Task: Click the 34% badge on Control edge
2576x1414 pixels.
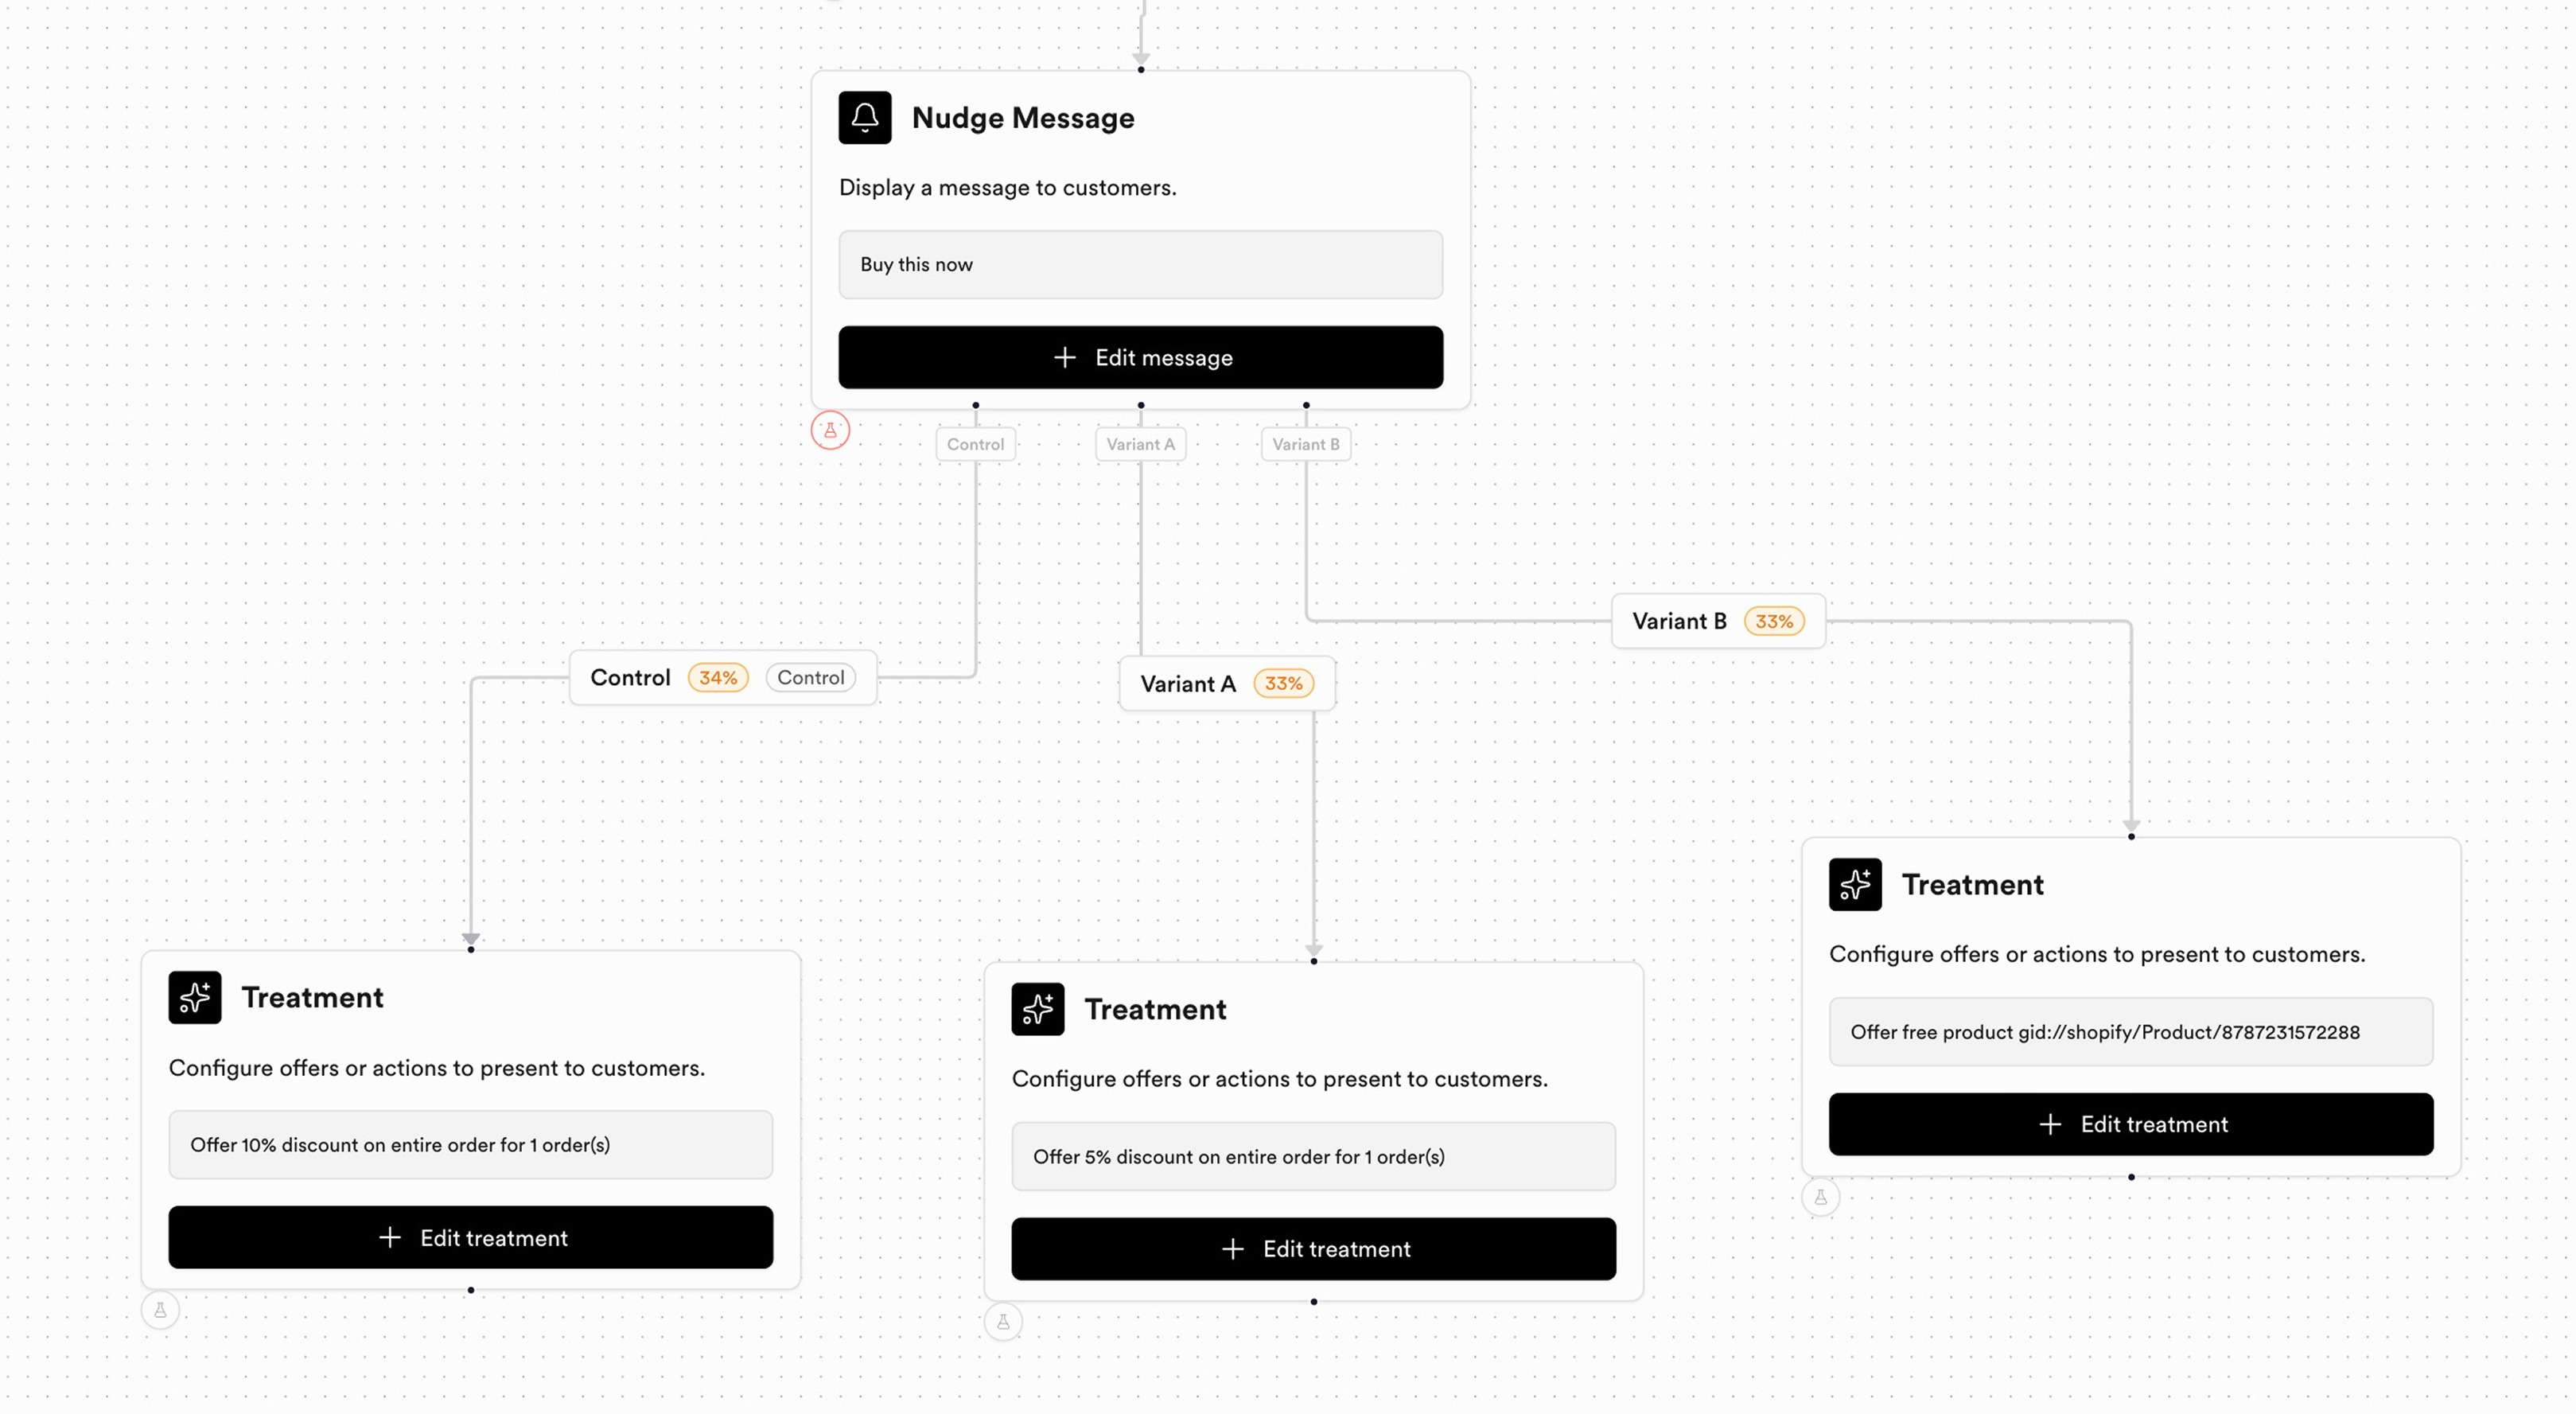Action: [718, 678]
